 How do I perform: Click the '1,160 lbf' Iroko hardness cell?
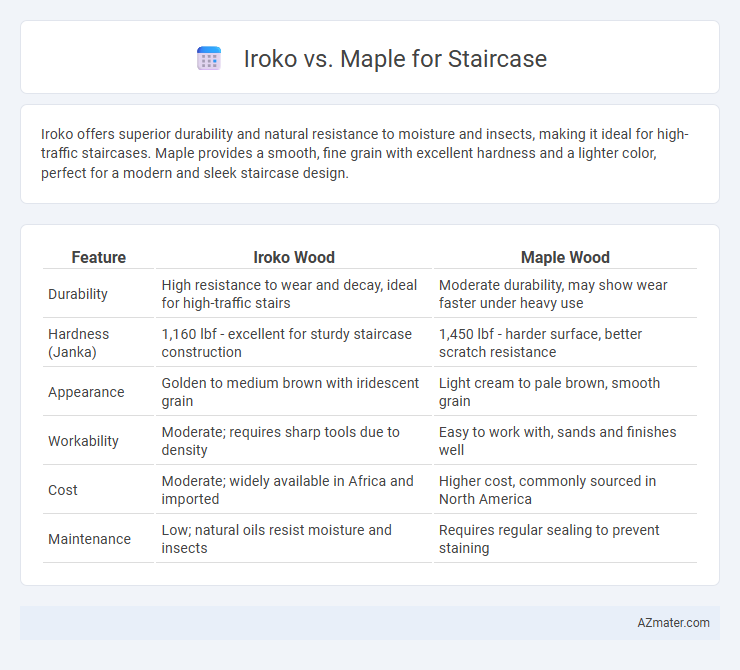click(294, 343)
